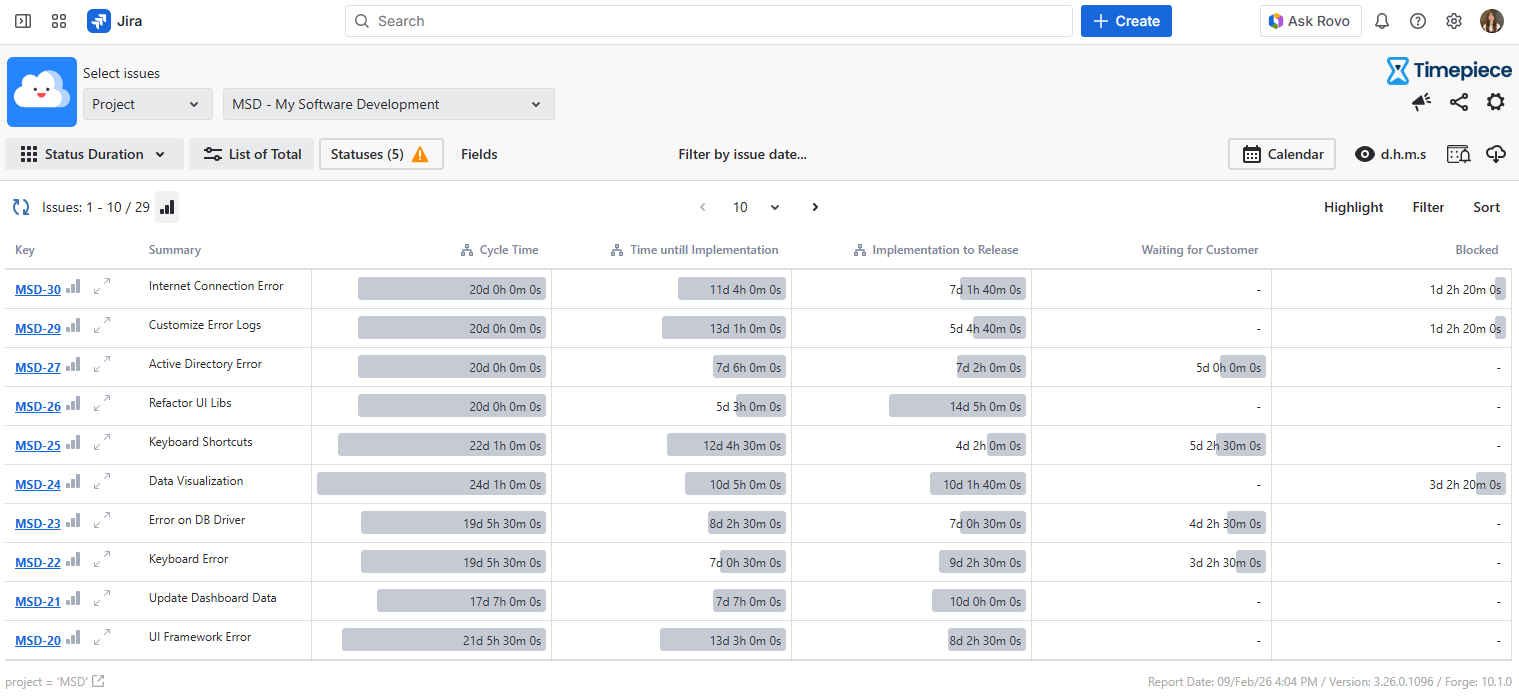Screen dimensions: 1519x699
Task: Open the Status Duration report dropdown
Action: 95,154
